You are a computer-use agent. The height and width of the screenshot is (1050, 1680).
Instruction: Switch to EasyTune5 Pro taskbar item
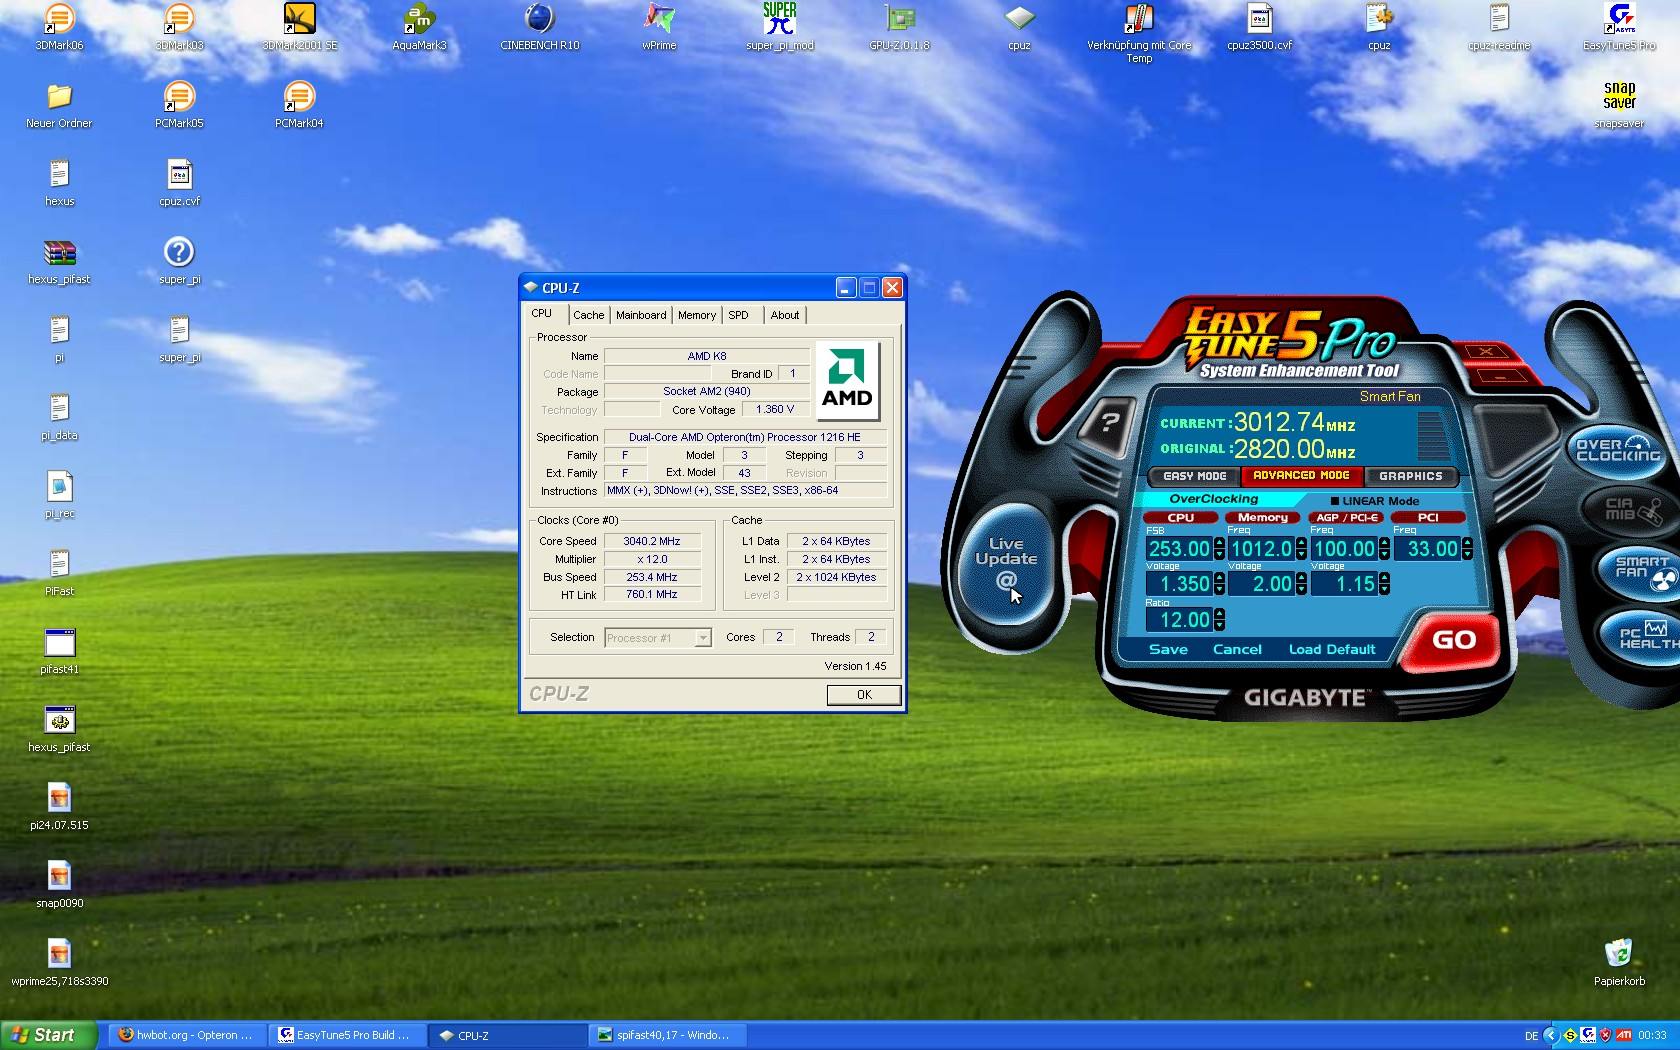(347, 1035)
